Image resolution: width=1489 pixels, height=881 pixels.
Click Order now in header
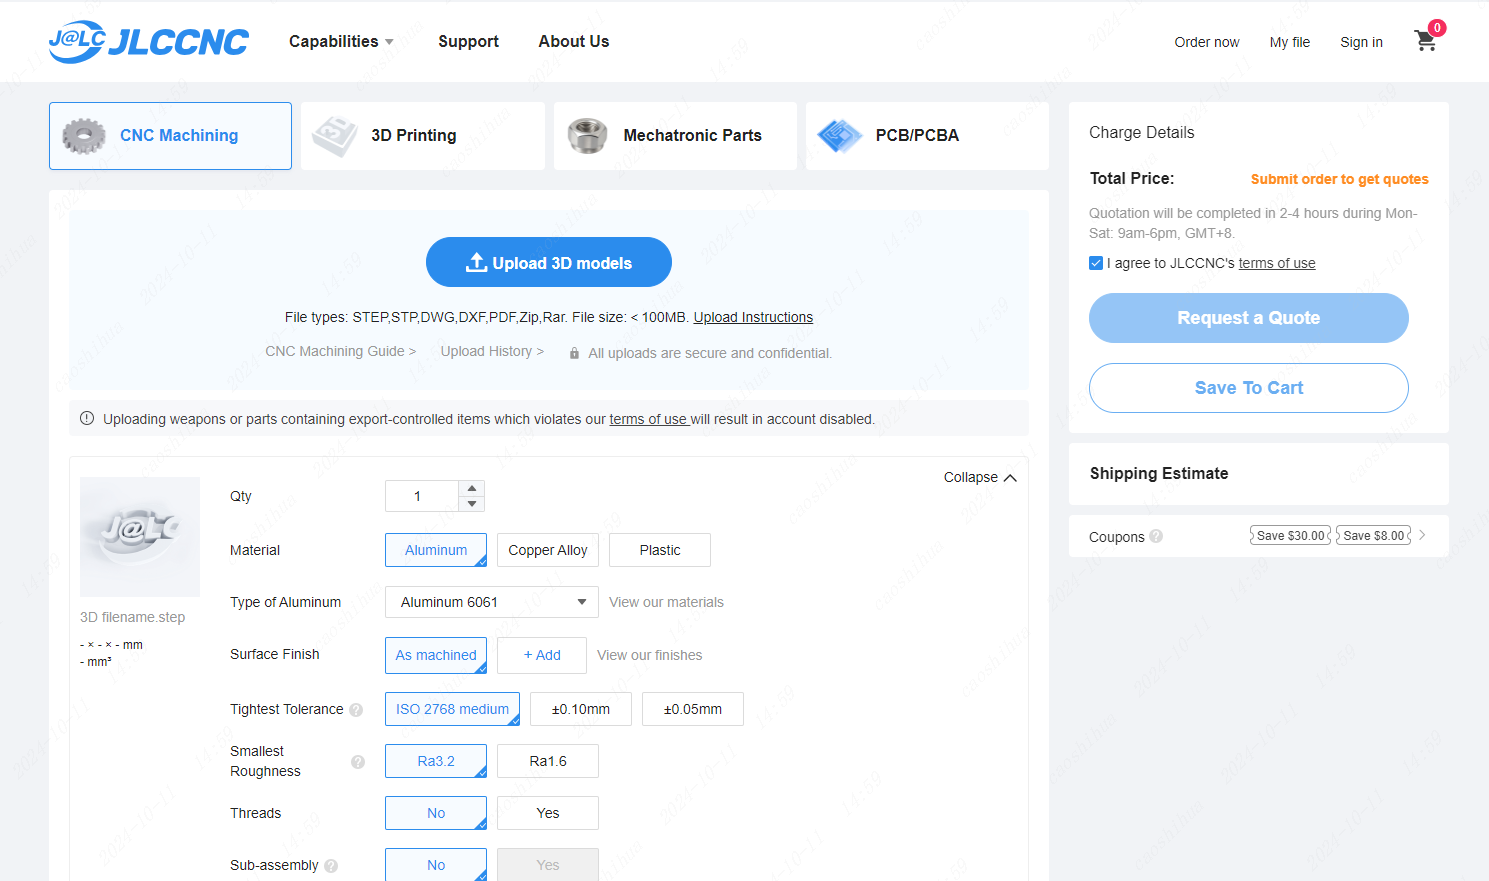click(x=1207, y=42)
